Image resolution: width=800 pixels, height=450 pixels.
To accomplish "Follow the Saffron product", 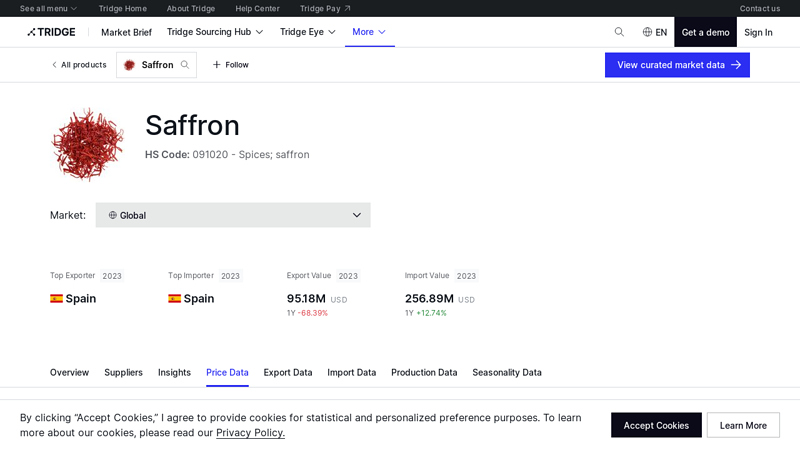I will (230, 65).
